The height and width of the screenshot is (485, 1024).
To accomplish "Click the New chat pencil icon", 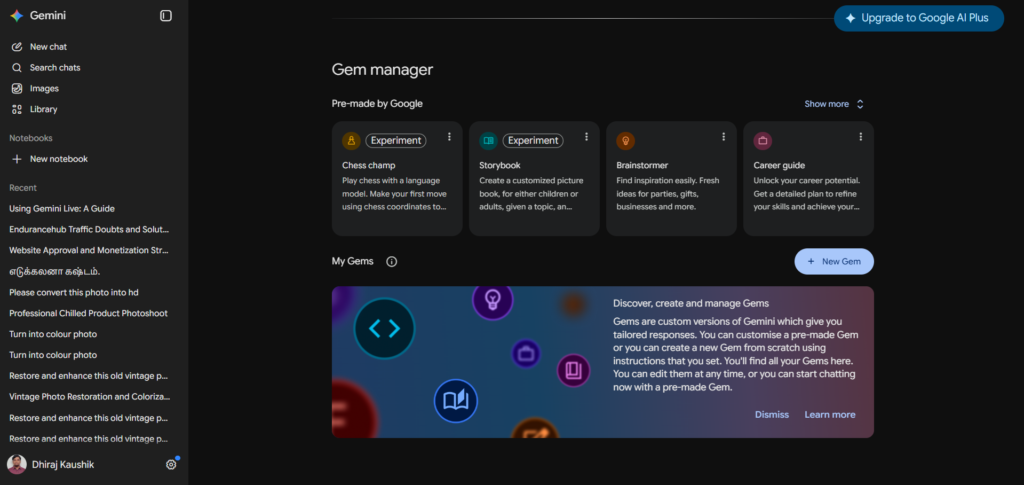I will click(17, 47).
